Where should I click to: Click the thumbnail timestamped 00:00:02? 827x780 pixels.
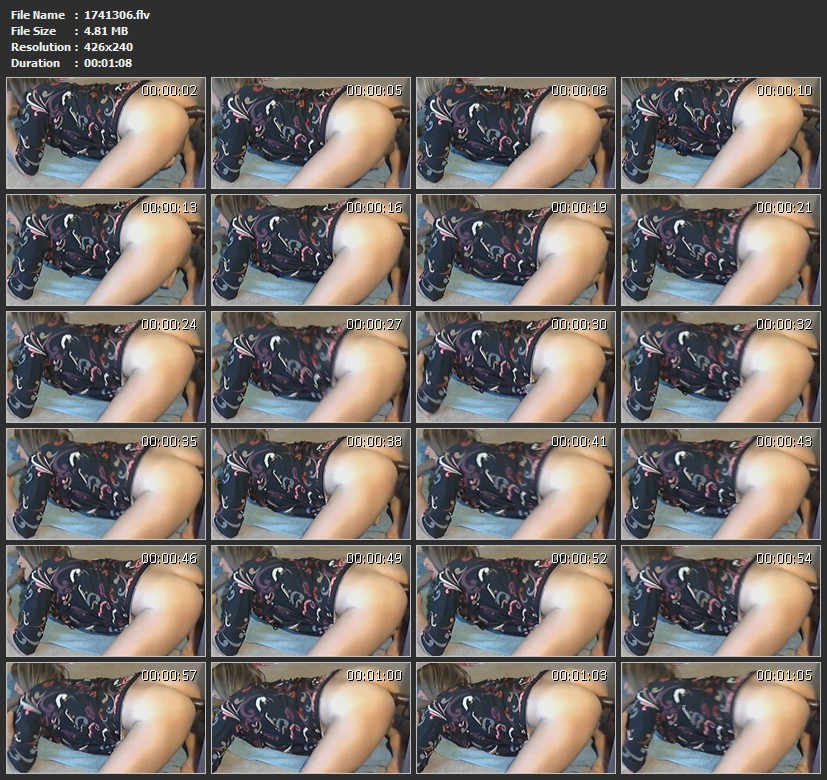point(106,133)
